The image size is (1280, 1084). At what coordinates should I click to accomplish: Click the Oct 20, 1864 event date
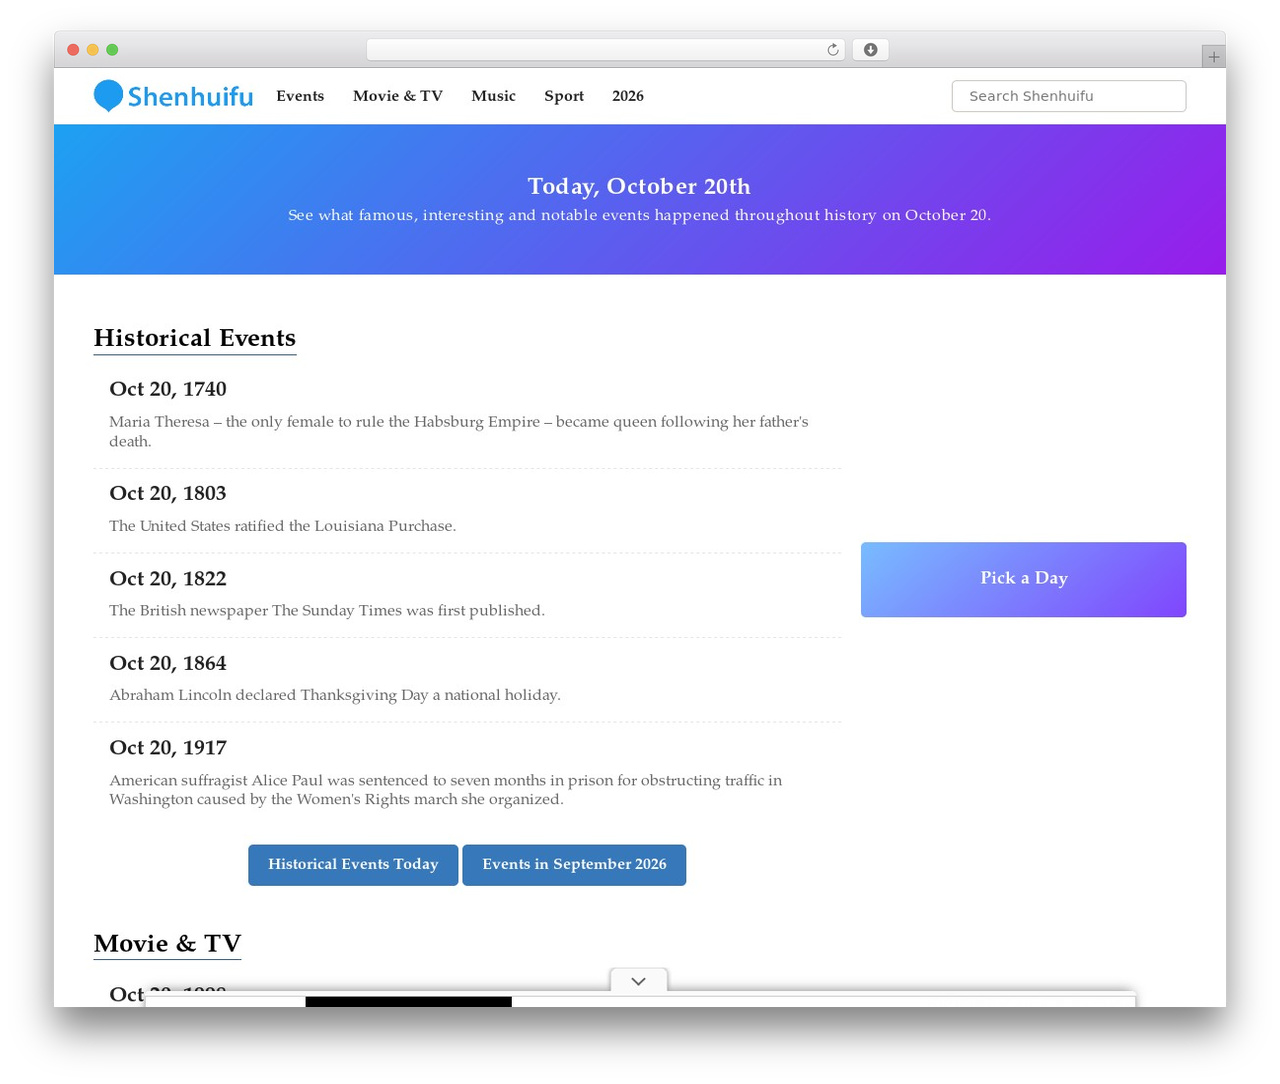[x=168, y=663]
